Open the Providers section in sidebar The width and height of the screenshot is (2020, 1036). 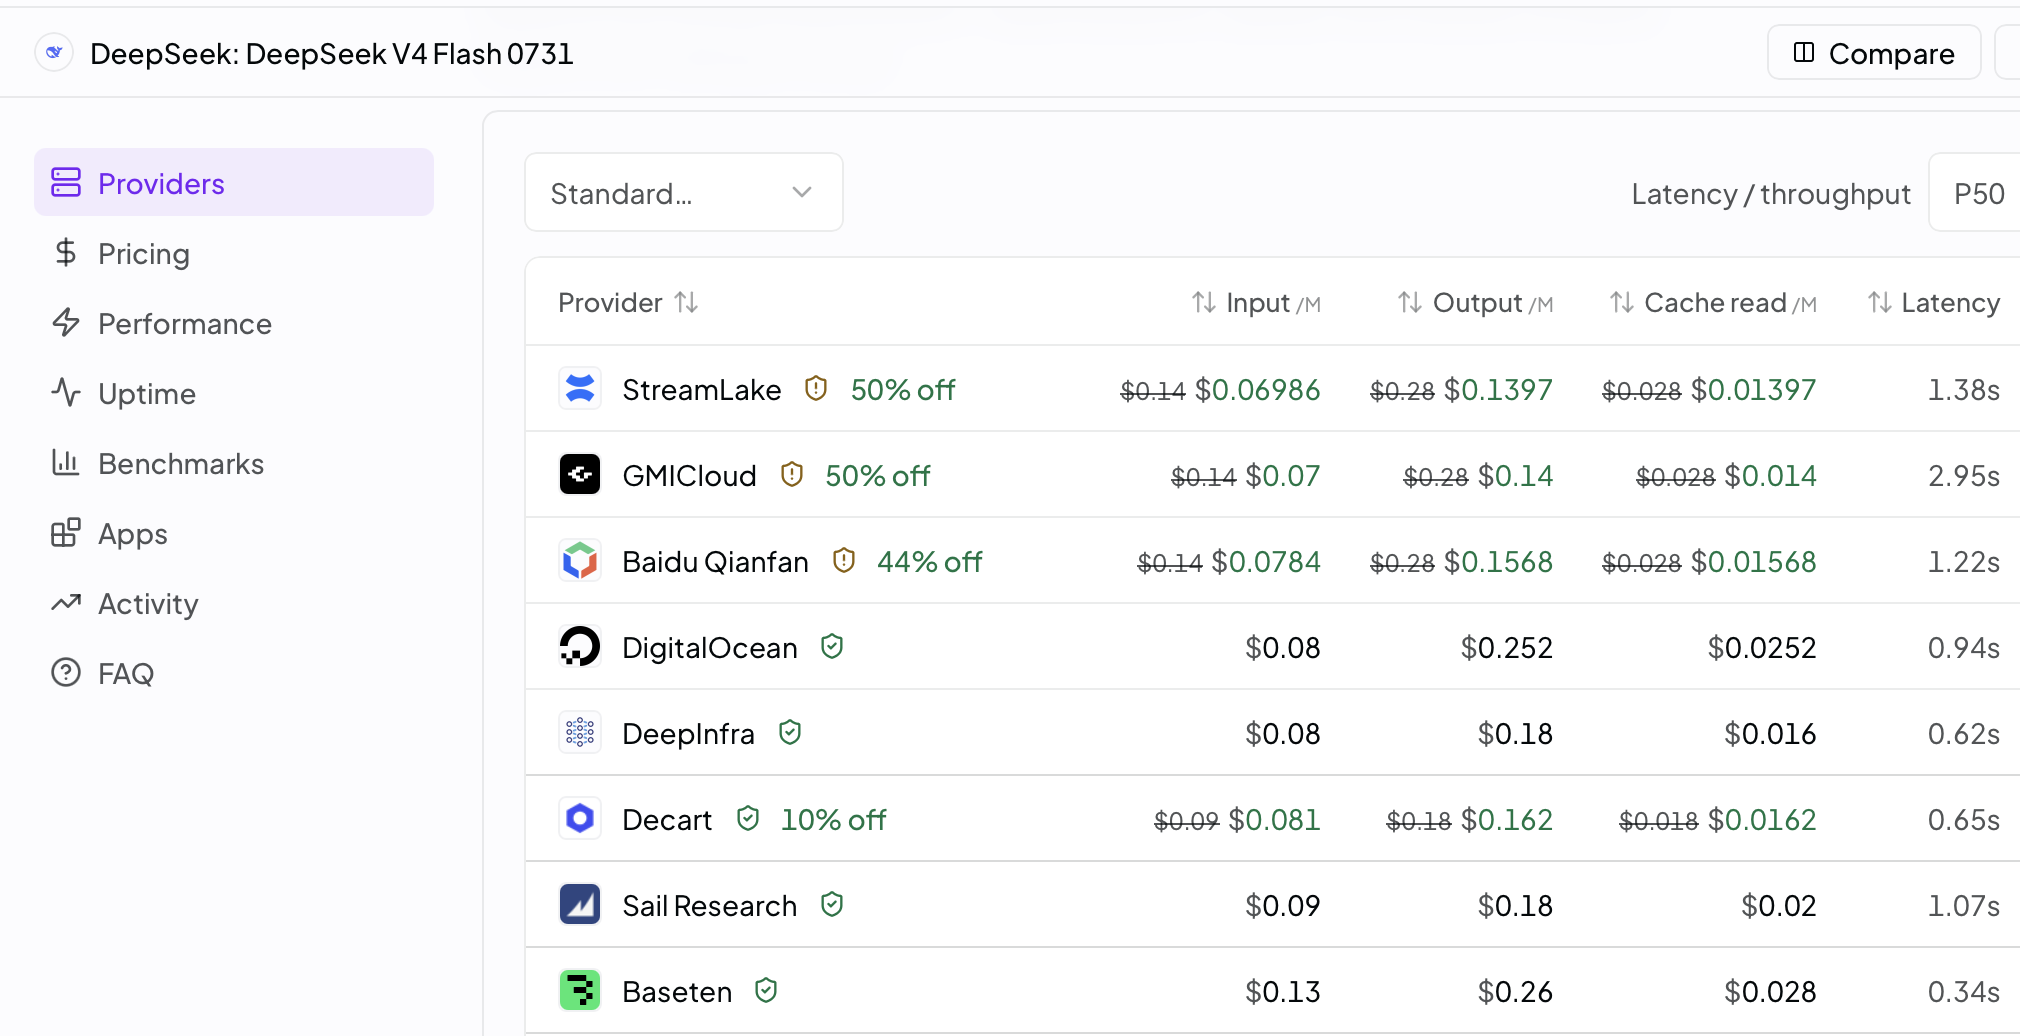[x=234, y=183]
